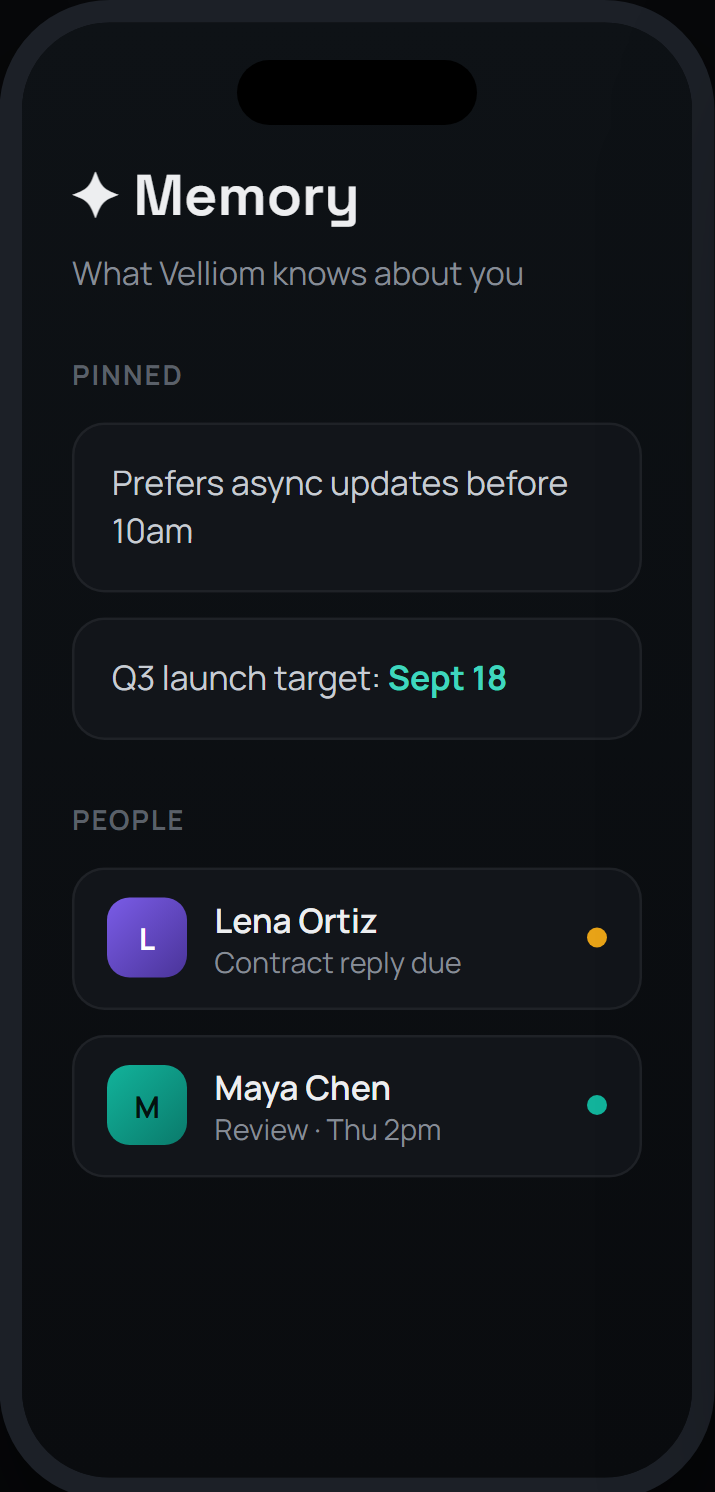715x1492 pixels.
Task: Click the Maya Chen name text
Action: point(303,1088)
